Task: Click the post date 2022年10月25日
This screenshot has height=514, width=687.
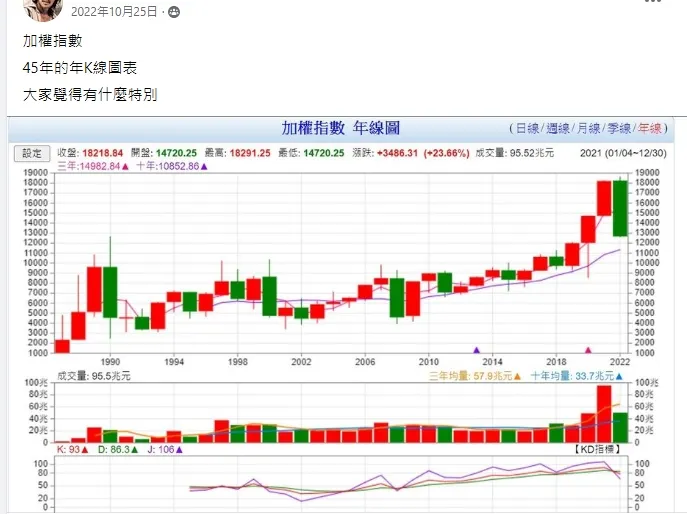Action: [114, 12]
